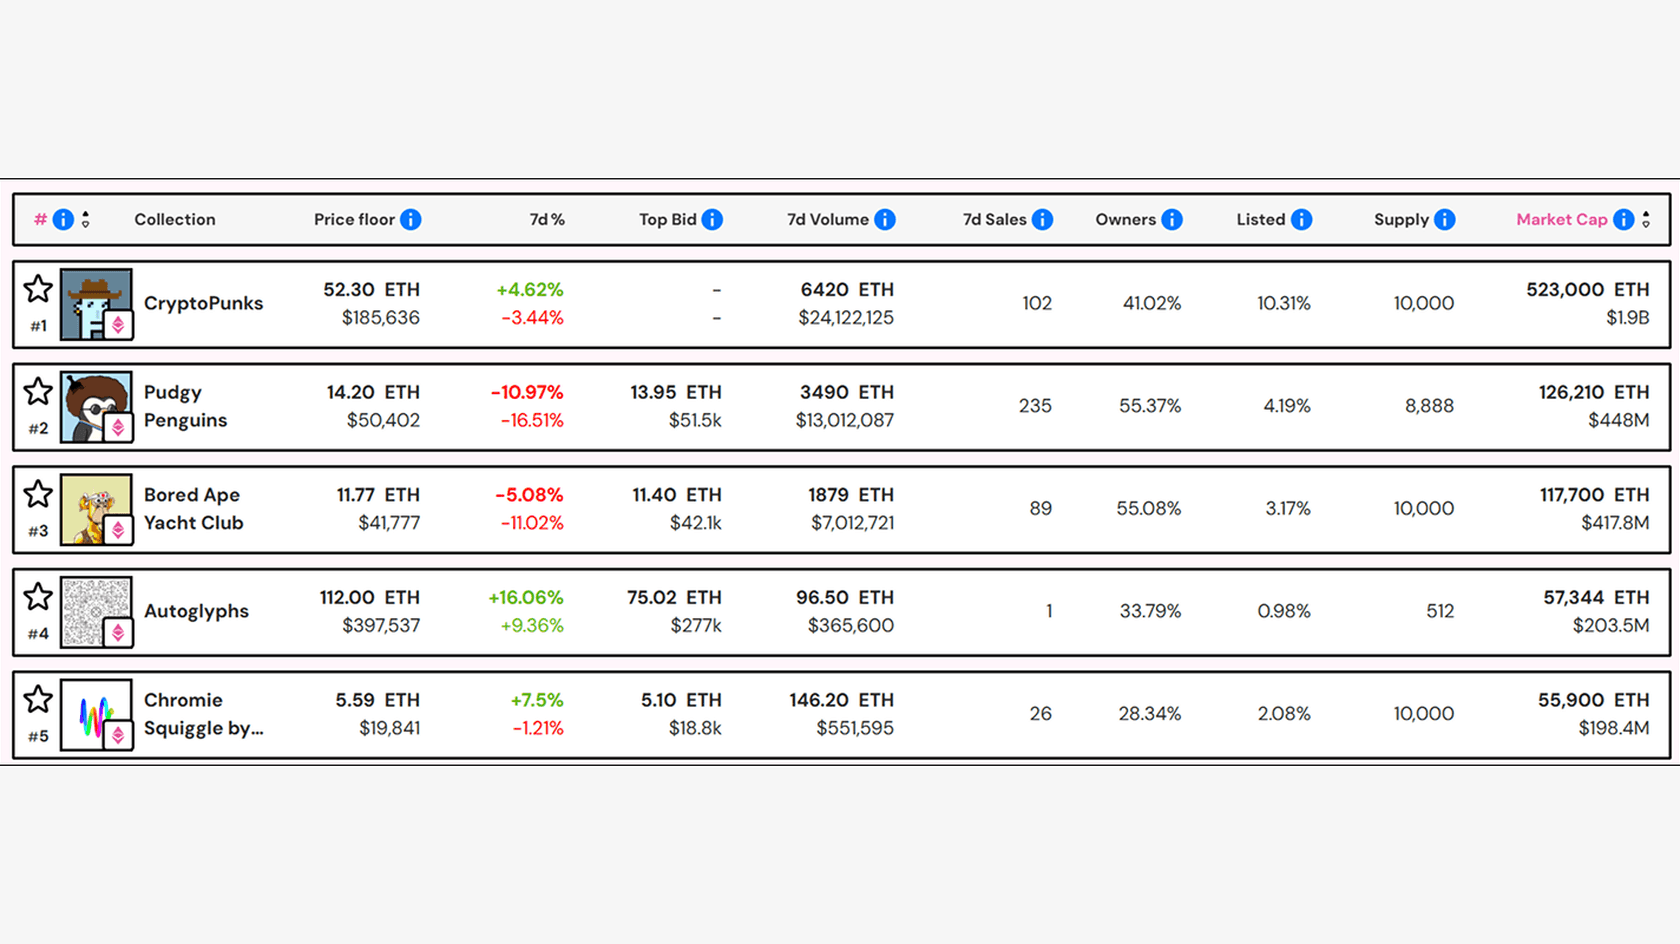Click the Market Cap column header
This screenshot has width=1680, height=944.
pos(1562,219)
